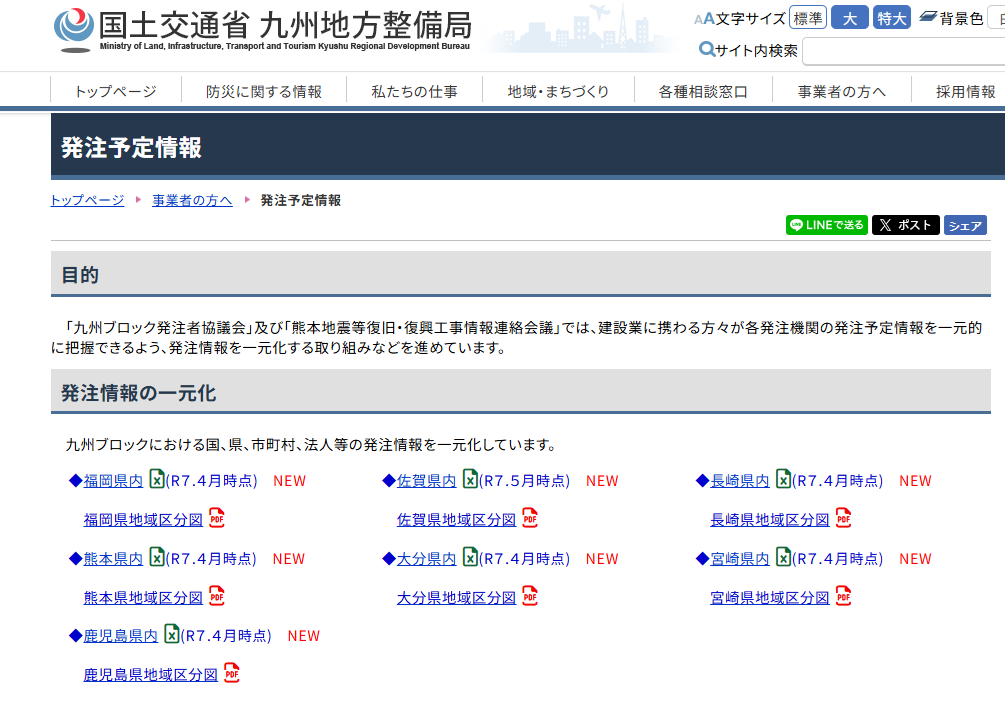Click the サイト内検索 search field
This screenshot has height=708, width=1005.
pos(902,51)
